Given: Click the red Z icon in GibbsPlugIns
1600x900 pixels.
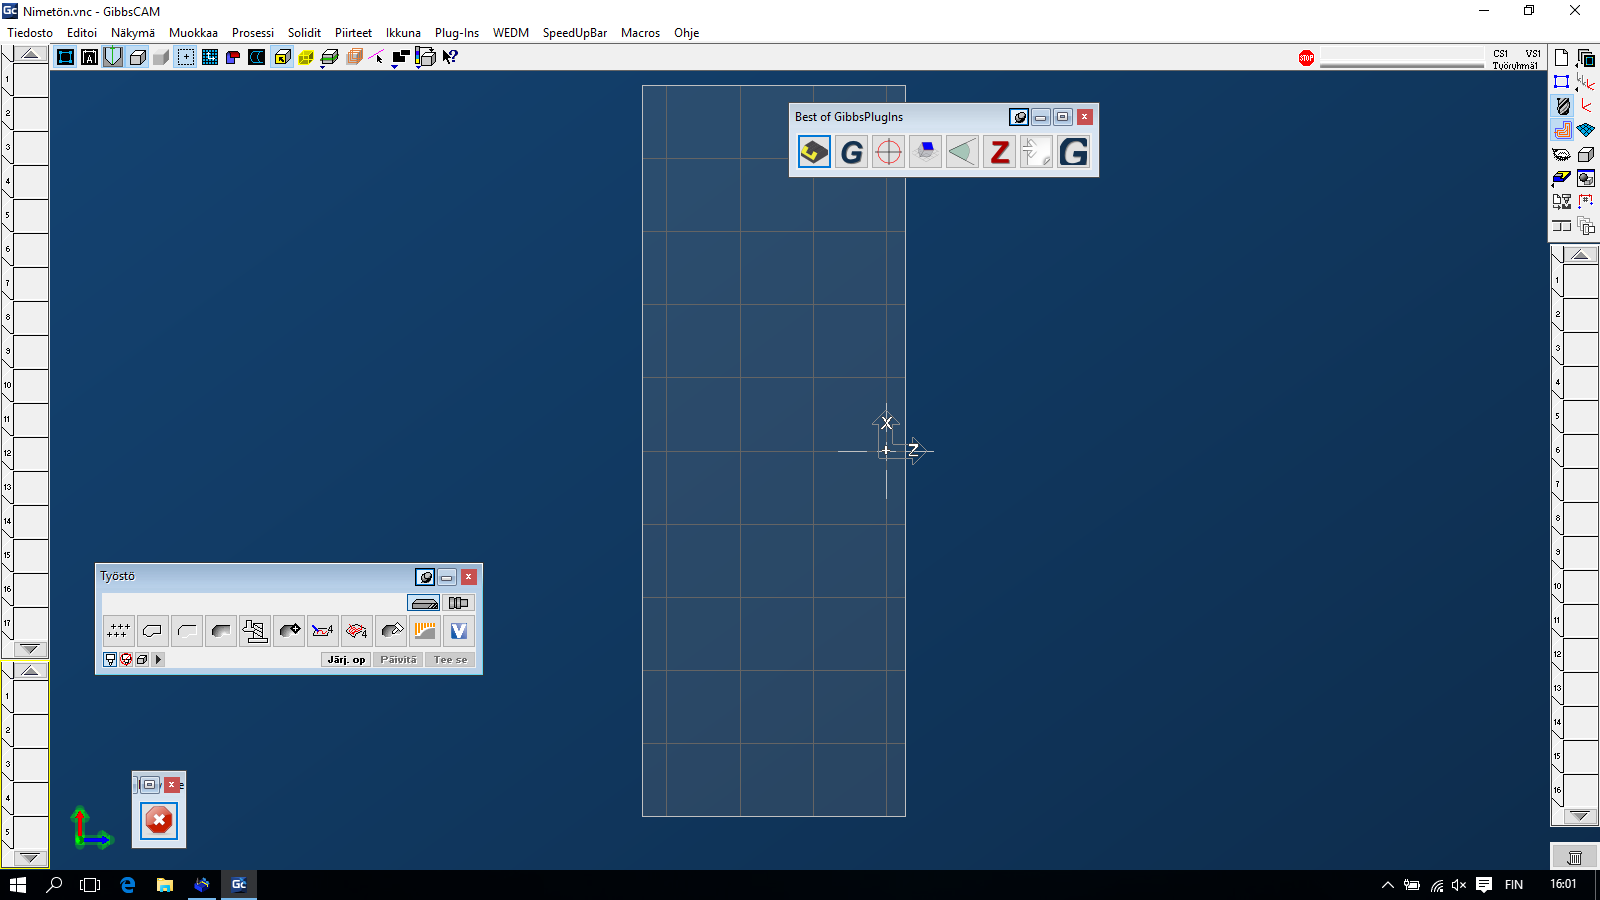Looking at the screenshot, I should click(x=999, y=152).
